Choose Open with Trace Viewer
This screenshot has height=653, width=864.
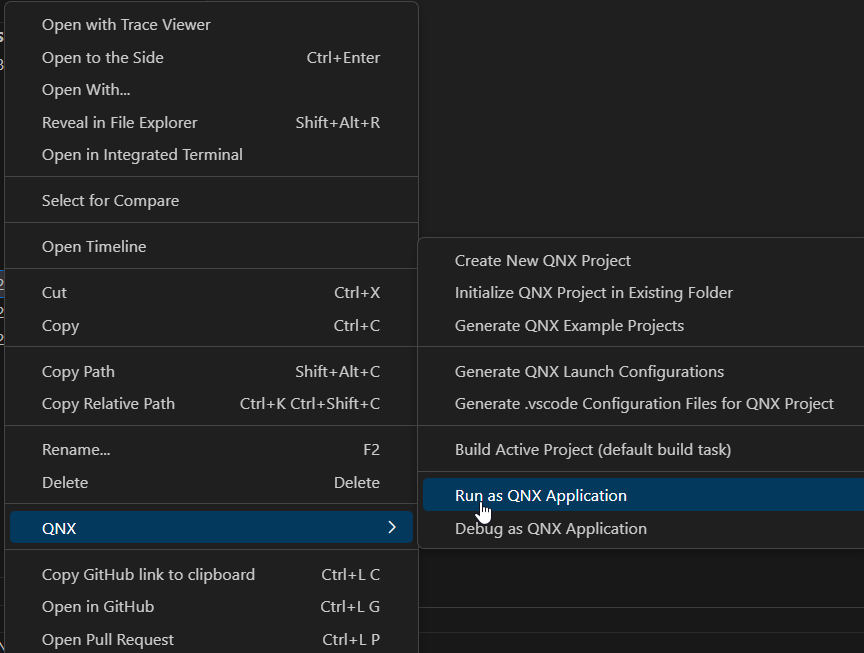(211, 25)
